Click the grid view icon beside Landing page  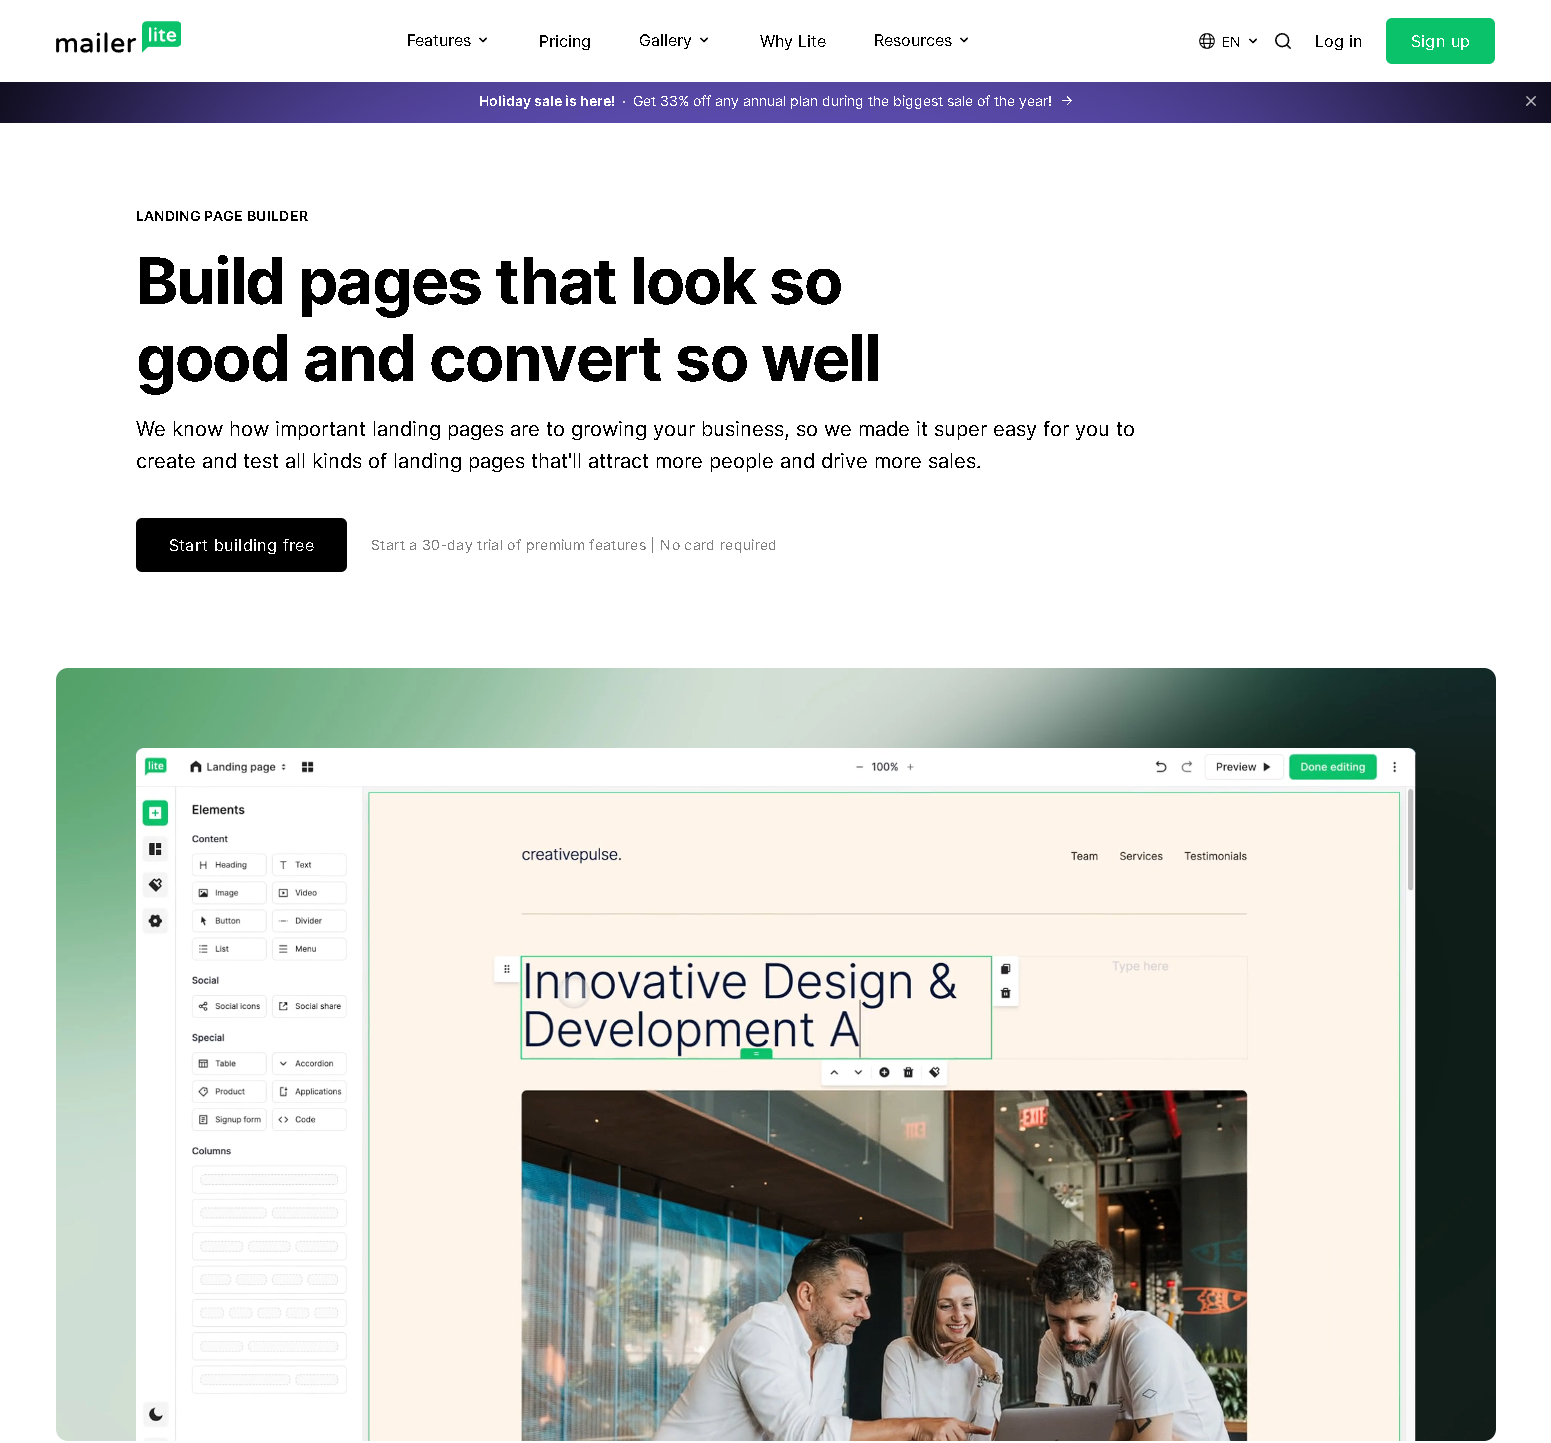tap(308, 767)
